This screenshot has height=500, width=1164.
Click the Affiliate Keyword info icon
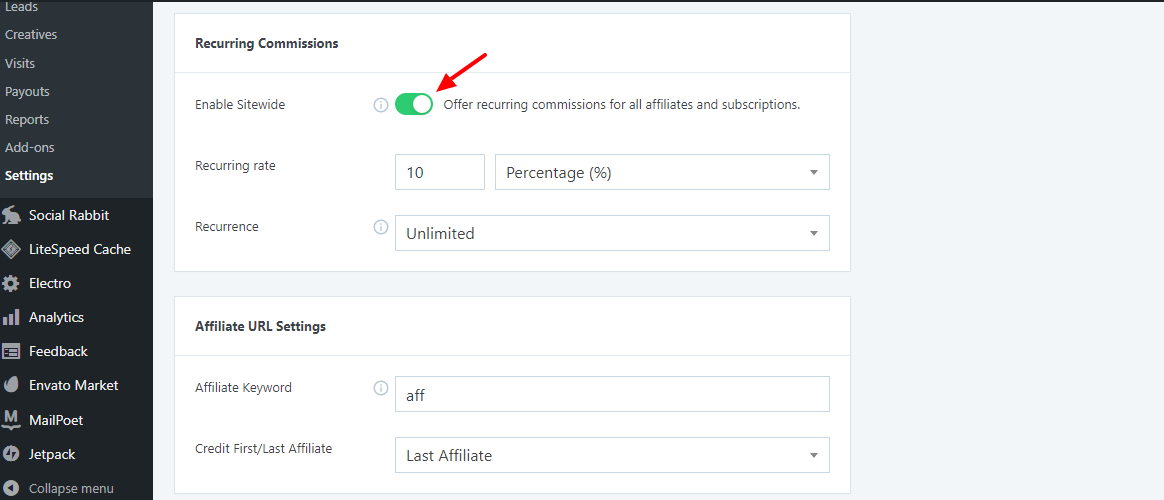tap(380, 388)
